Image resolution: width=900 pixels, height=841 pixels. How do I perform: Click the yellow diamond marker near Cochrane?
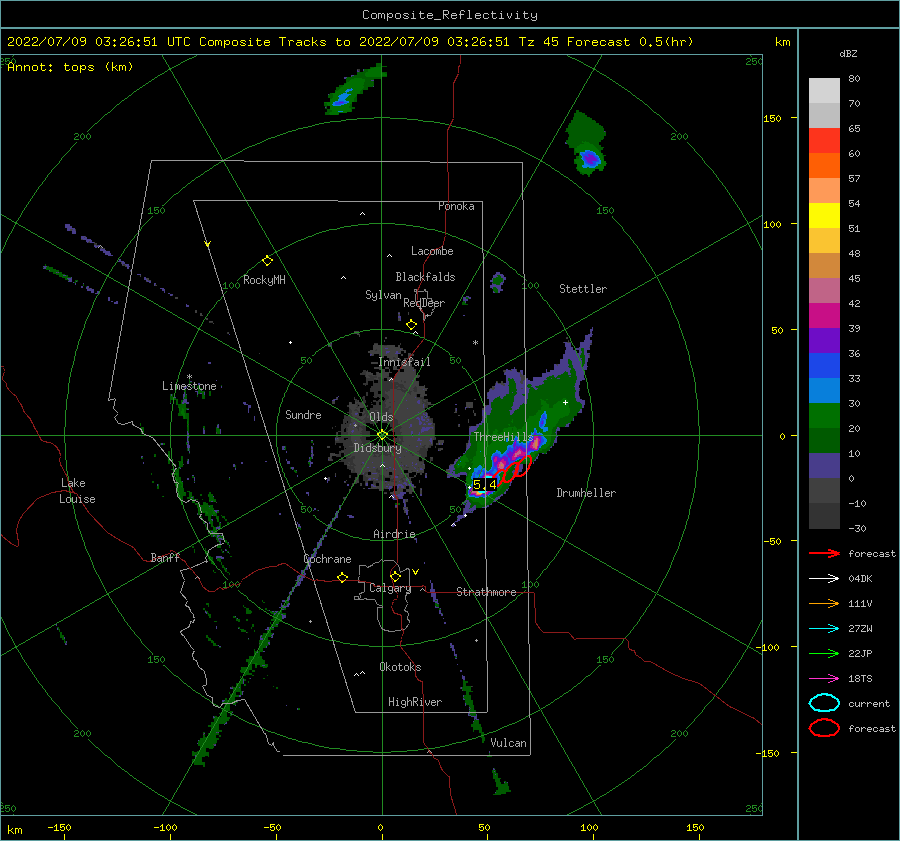[342, 577]
